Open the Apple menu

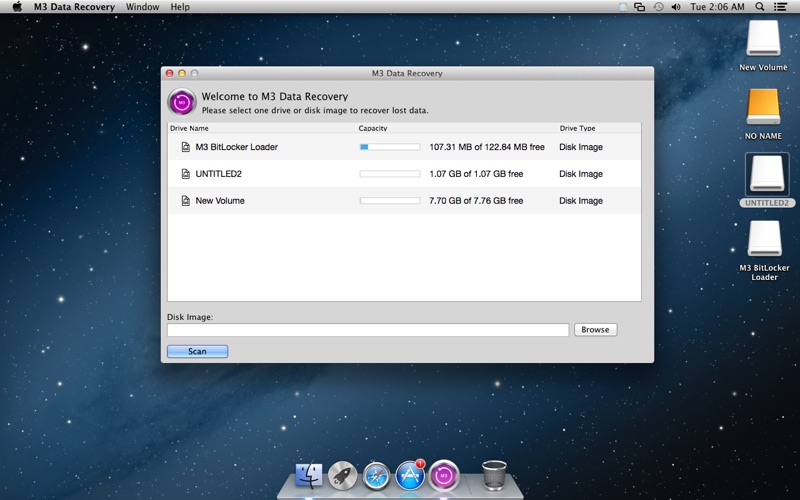17,7
